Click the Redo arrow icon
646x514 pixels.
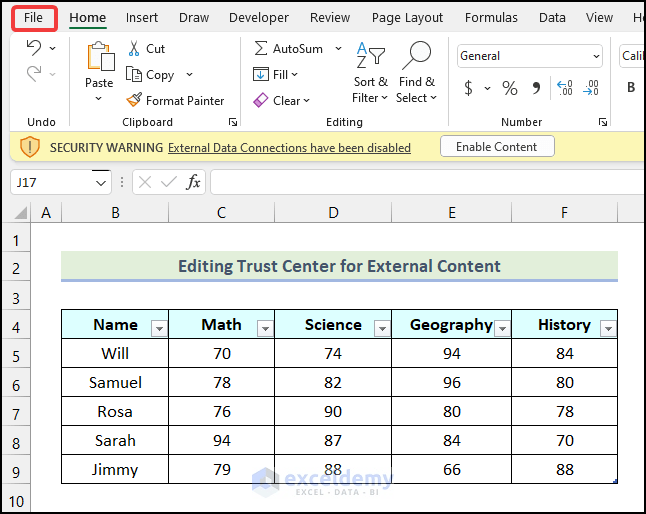(x=34, y=74)
